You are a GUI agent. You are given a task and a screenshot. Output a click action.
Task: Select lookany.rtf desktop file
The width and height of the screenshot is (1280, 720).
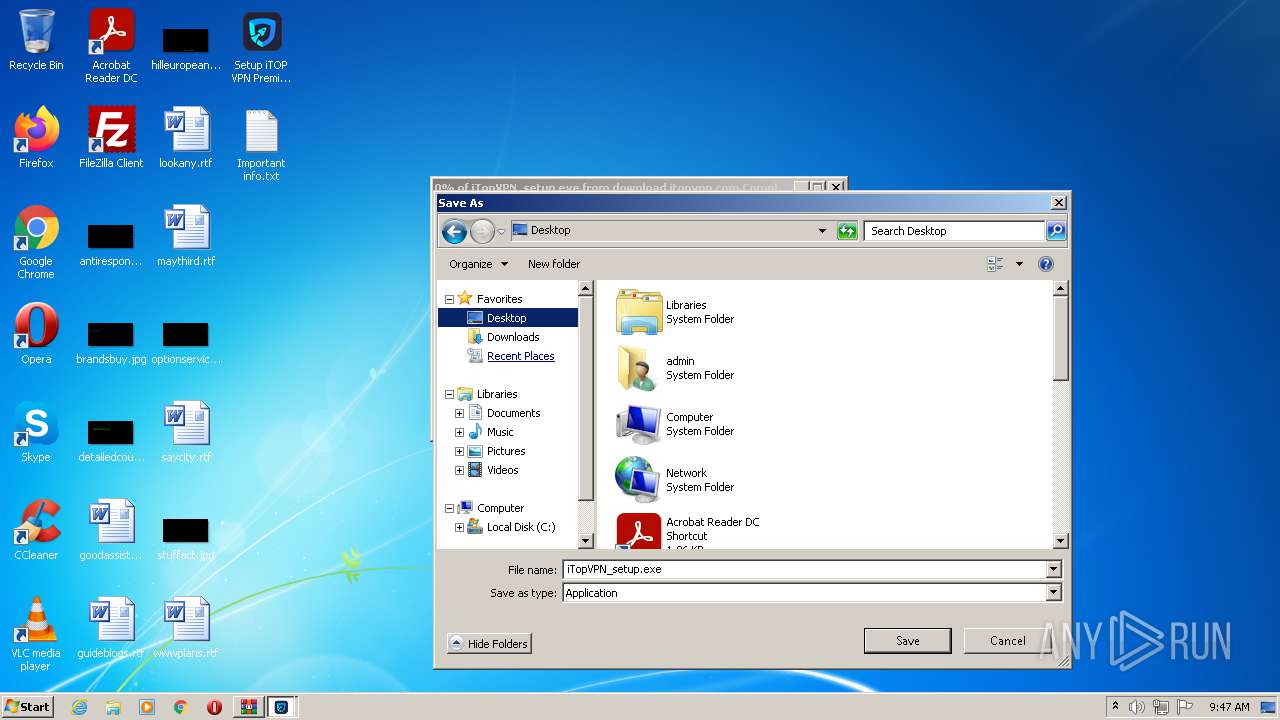click(186, 138)
